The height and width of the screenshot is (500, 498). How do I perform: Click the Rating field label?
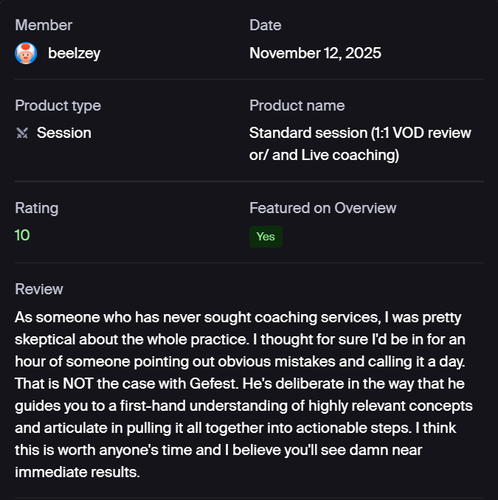[37, 208]
